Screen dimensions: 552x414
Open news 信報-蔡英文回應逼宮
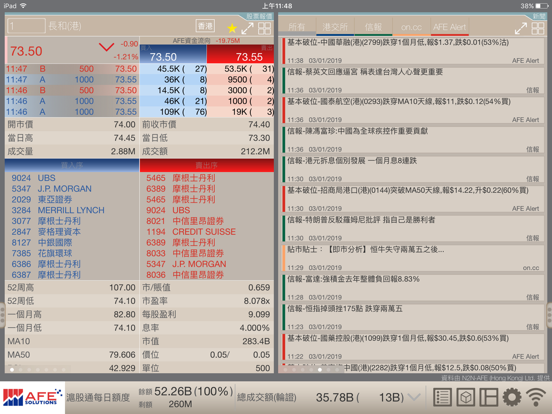413,81
